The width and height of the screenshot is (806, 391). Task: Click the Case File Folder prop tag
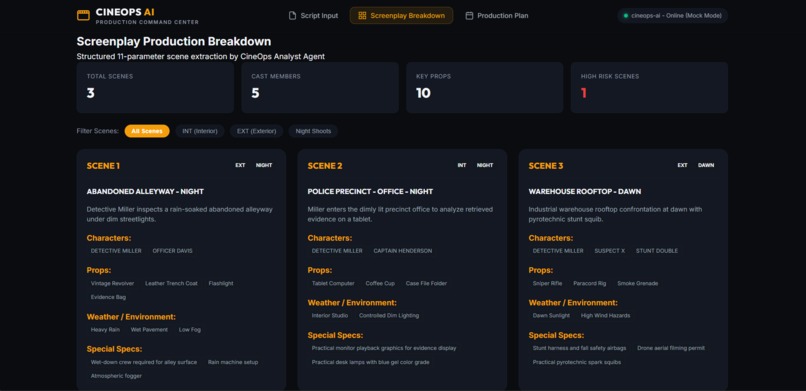click(426, 283)
